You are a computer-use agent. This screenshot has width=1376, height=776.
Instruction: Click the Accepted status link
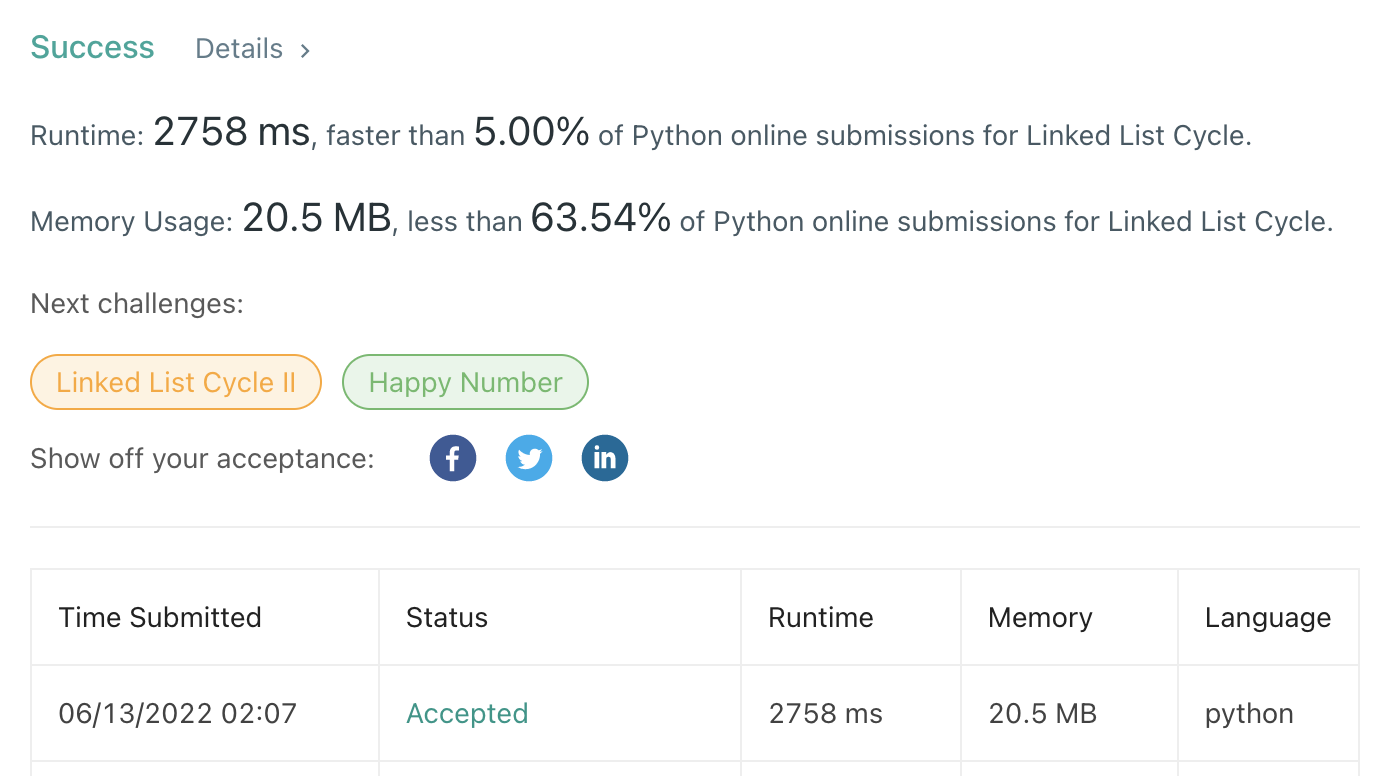467,713
